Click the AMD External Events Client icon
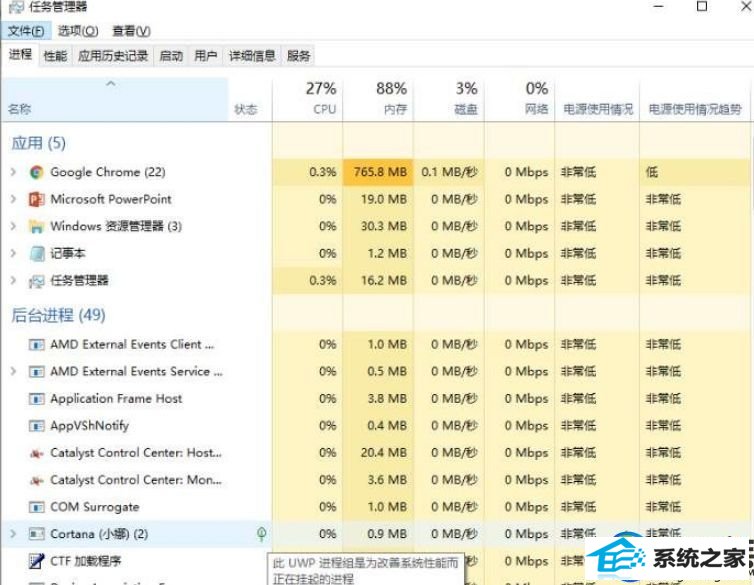Screen dimensions: 754x585 [37, 345]
